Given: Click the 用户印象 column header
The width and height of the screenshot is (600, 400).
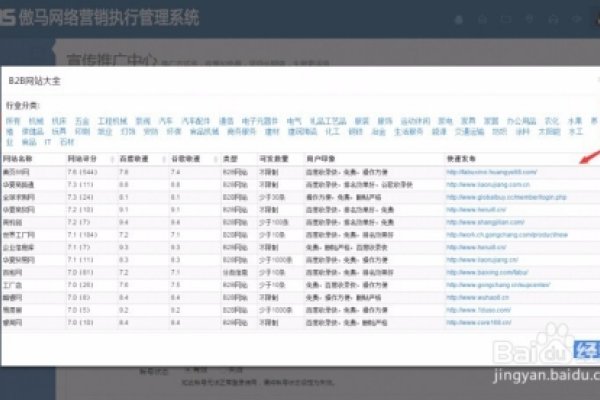Looking at the screenshot, I should pyautogui.click(x=321, y=159).
